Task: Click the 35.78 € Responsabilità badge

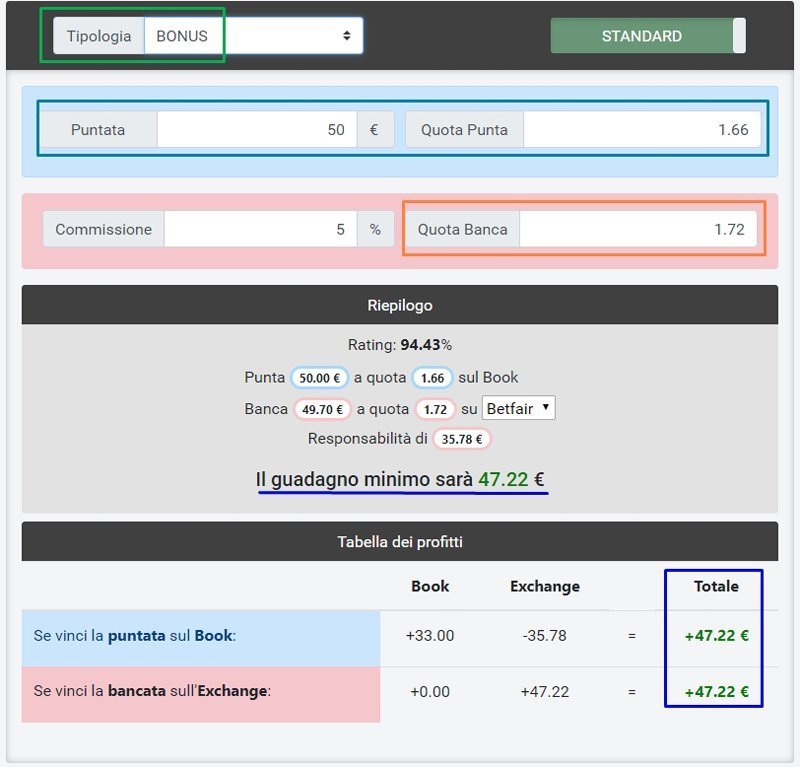Action: pyautogui.click(x=461, y=439)
